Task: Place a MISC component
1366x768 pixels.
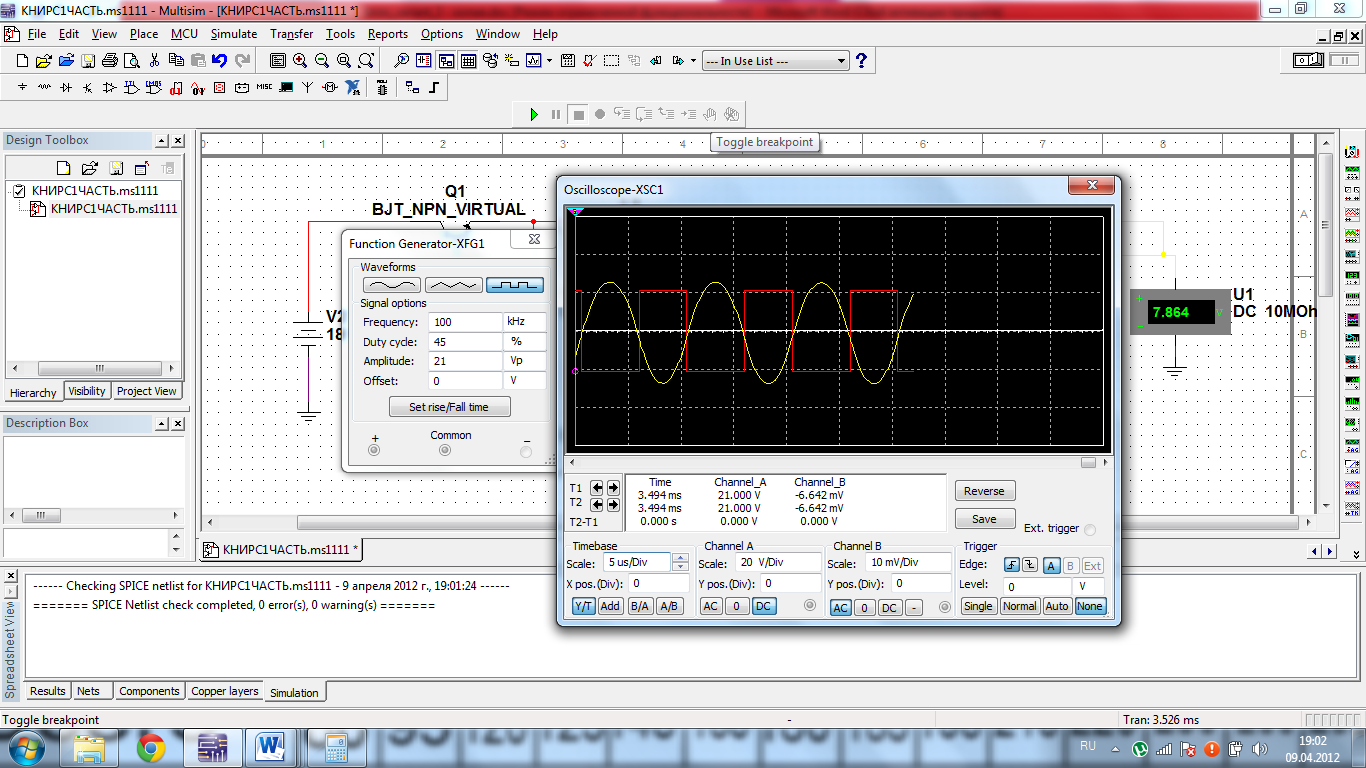Action: 264,88
